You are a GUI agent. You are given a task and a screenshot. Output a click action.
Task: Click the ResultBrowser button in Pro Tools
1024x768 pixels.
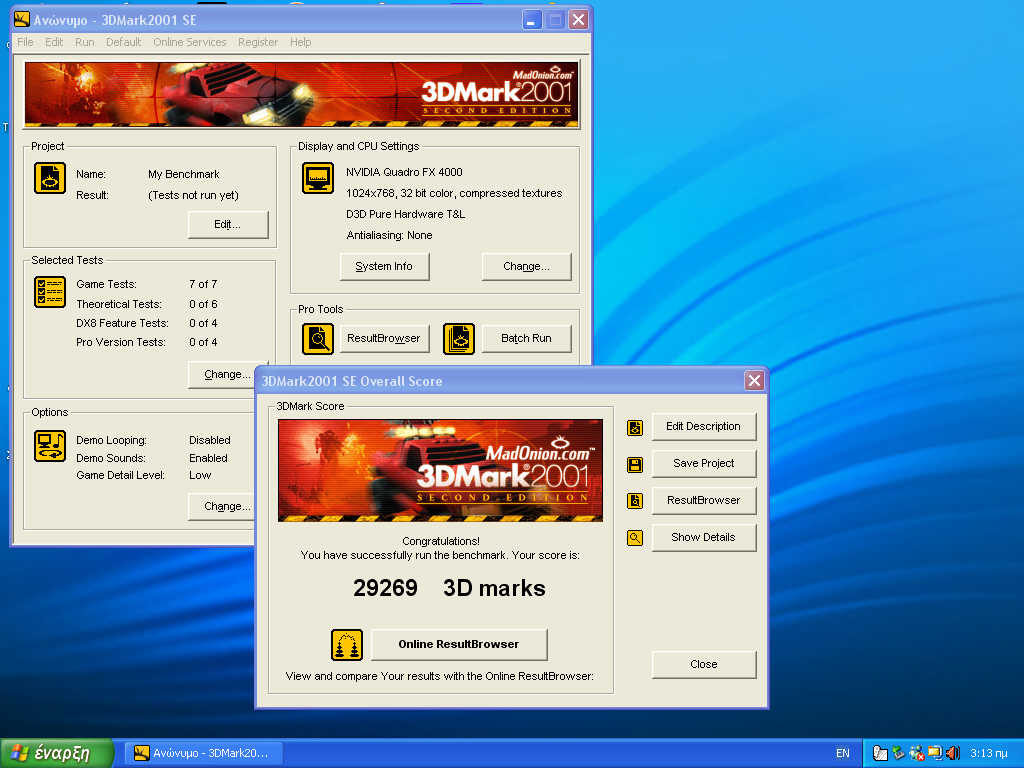(384, 338)
